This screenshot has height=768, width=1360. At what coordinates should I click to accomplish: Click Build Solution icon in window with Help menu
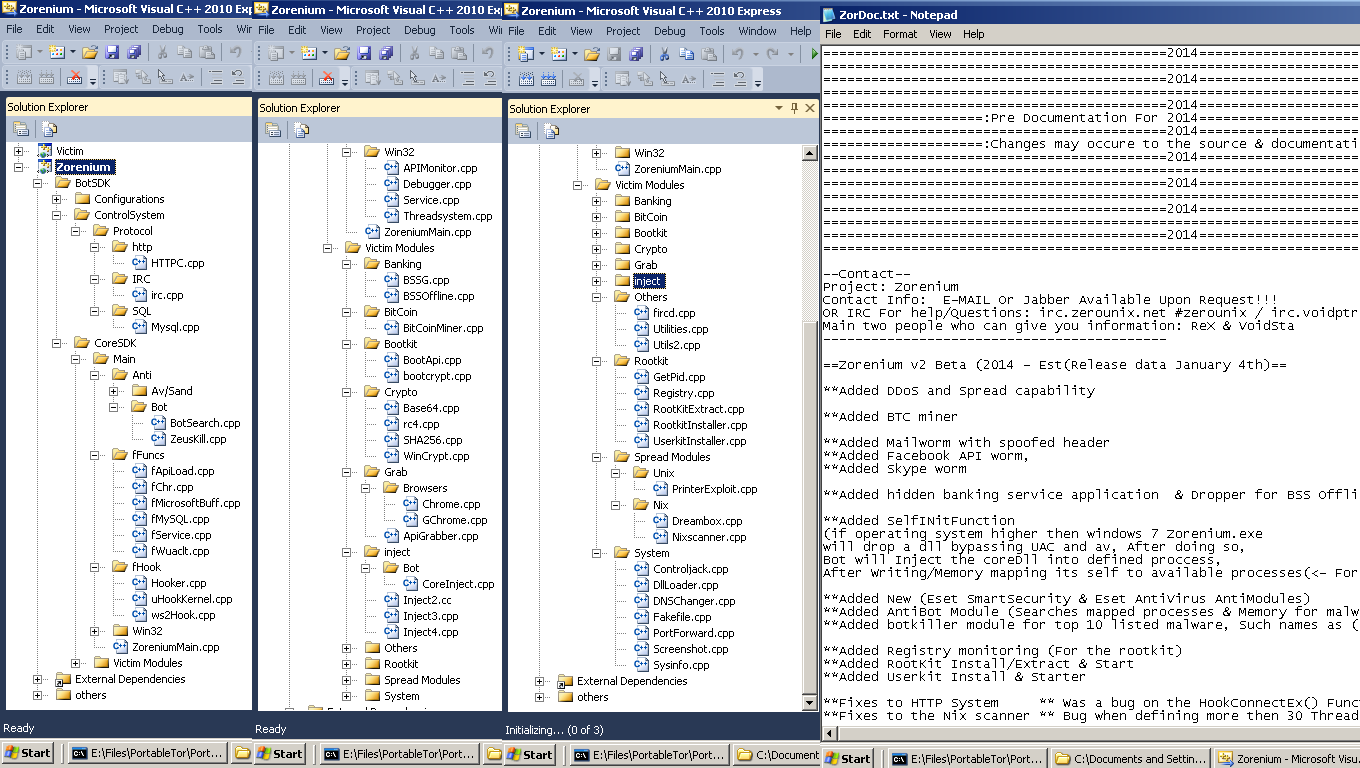[x=548, y=79]
